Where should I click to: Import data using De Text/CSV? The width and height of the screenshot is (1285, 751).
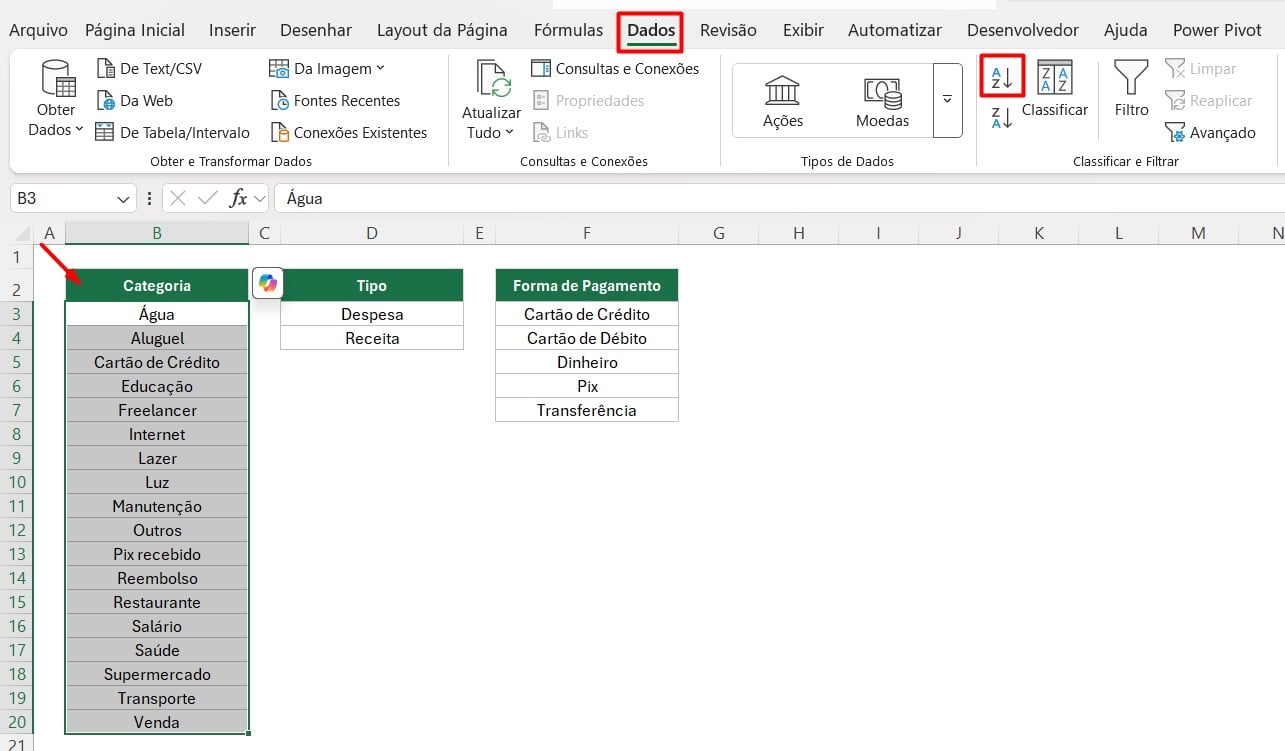coord(149,69)
